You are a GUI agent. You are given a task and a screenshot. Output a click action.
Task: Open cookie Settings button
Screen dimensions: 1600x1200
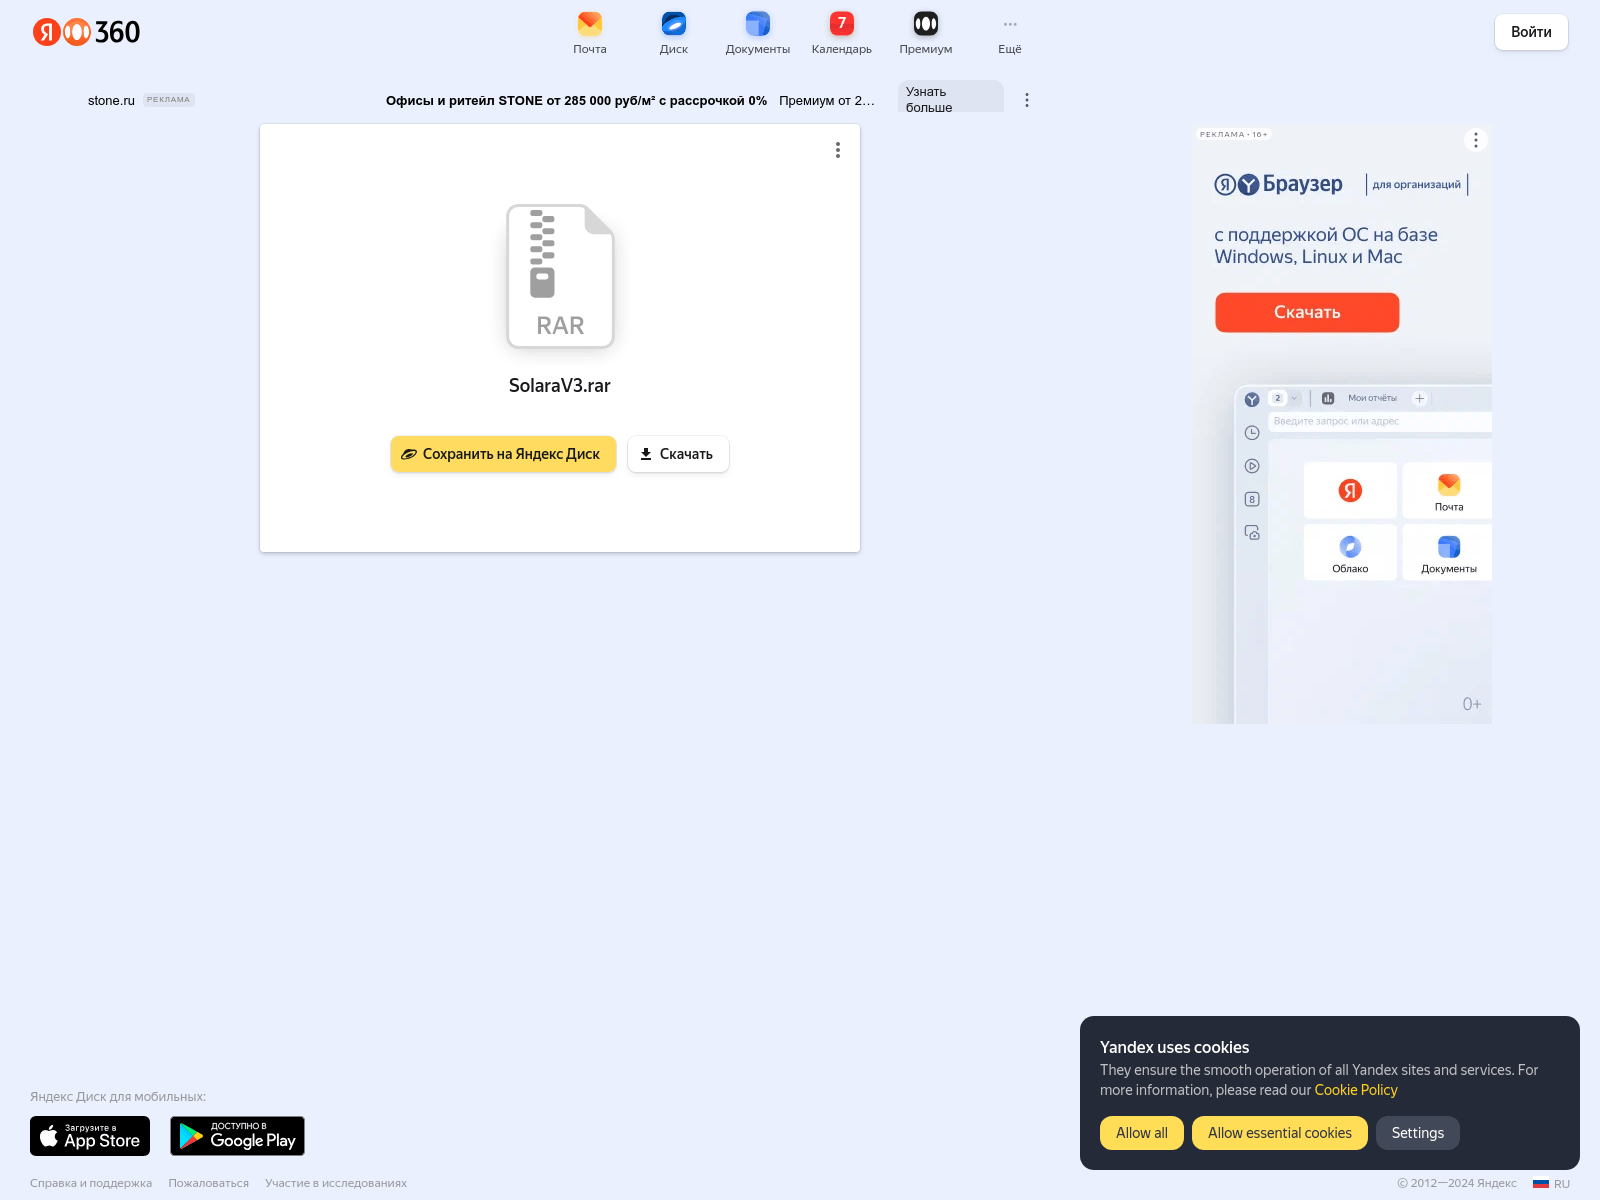click(1418, 1133)
